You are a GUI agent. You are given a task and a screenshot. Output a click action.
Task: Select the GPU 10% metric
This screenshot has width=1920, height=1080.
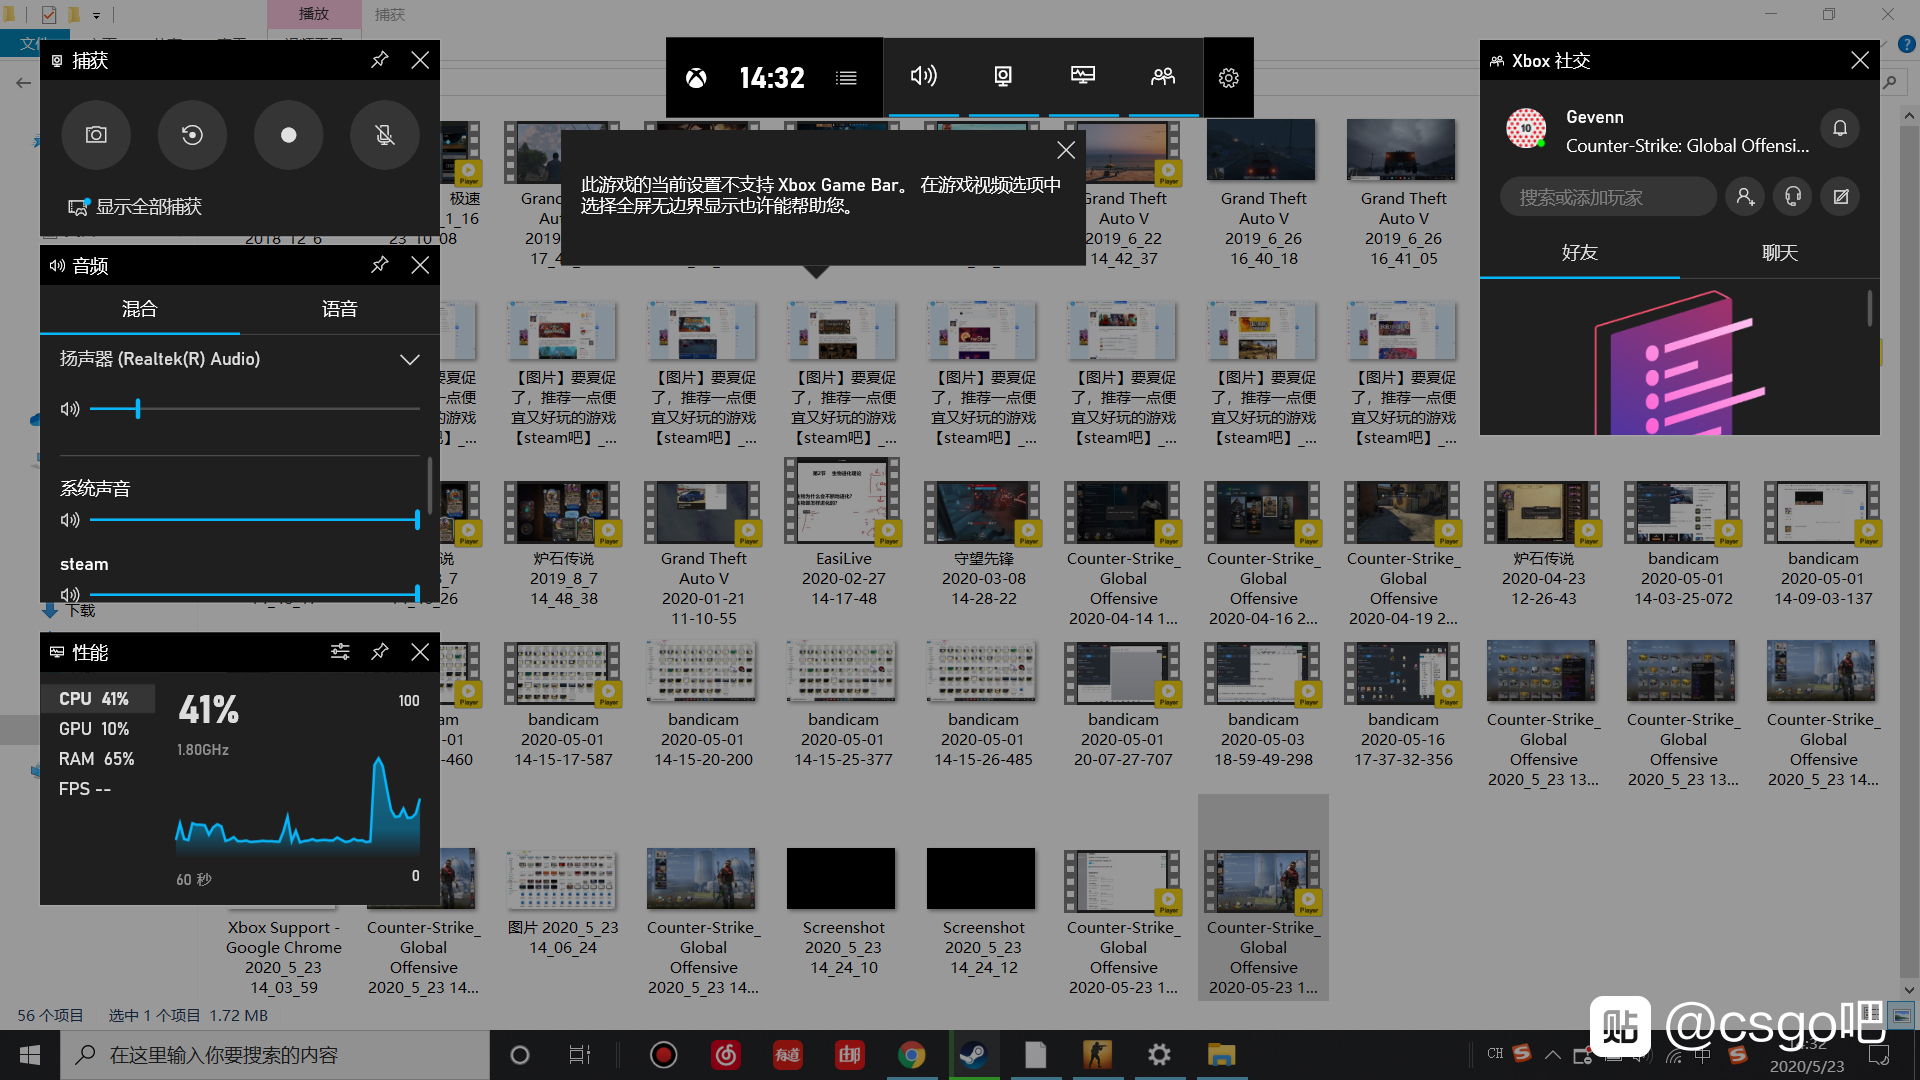[98, 729]
